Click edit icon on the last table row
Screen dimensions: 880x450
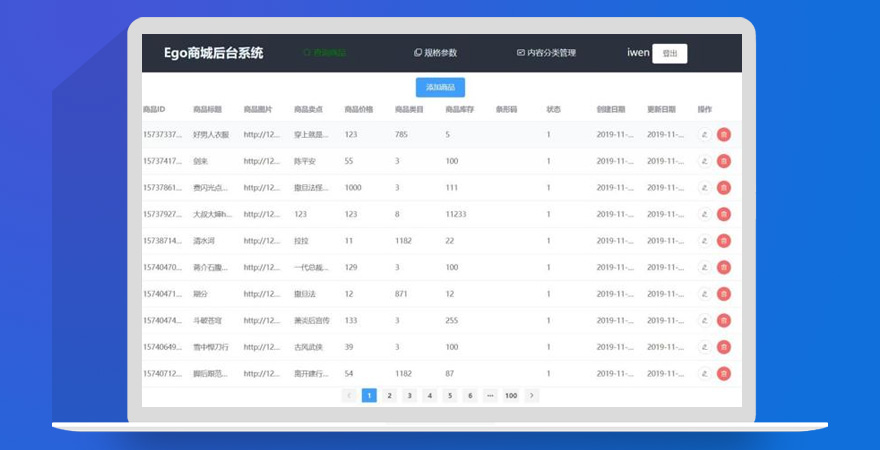(705, 373)
